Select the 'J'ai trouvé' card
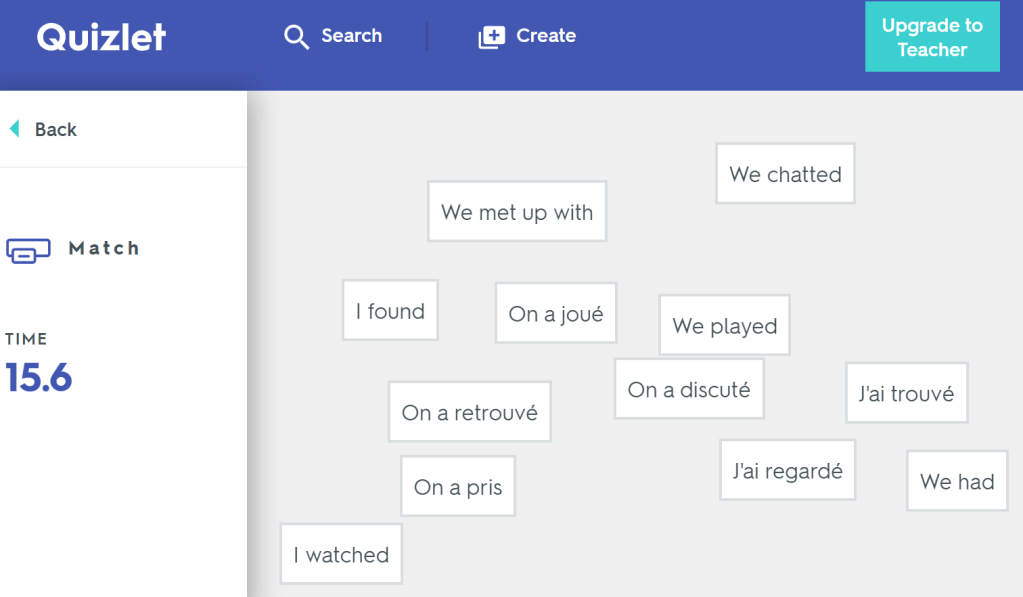Image resolution: width=1023 pixels, height=597 pixels. tap(906, 393)
